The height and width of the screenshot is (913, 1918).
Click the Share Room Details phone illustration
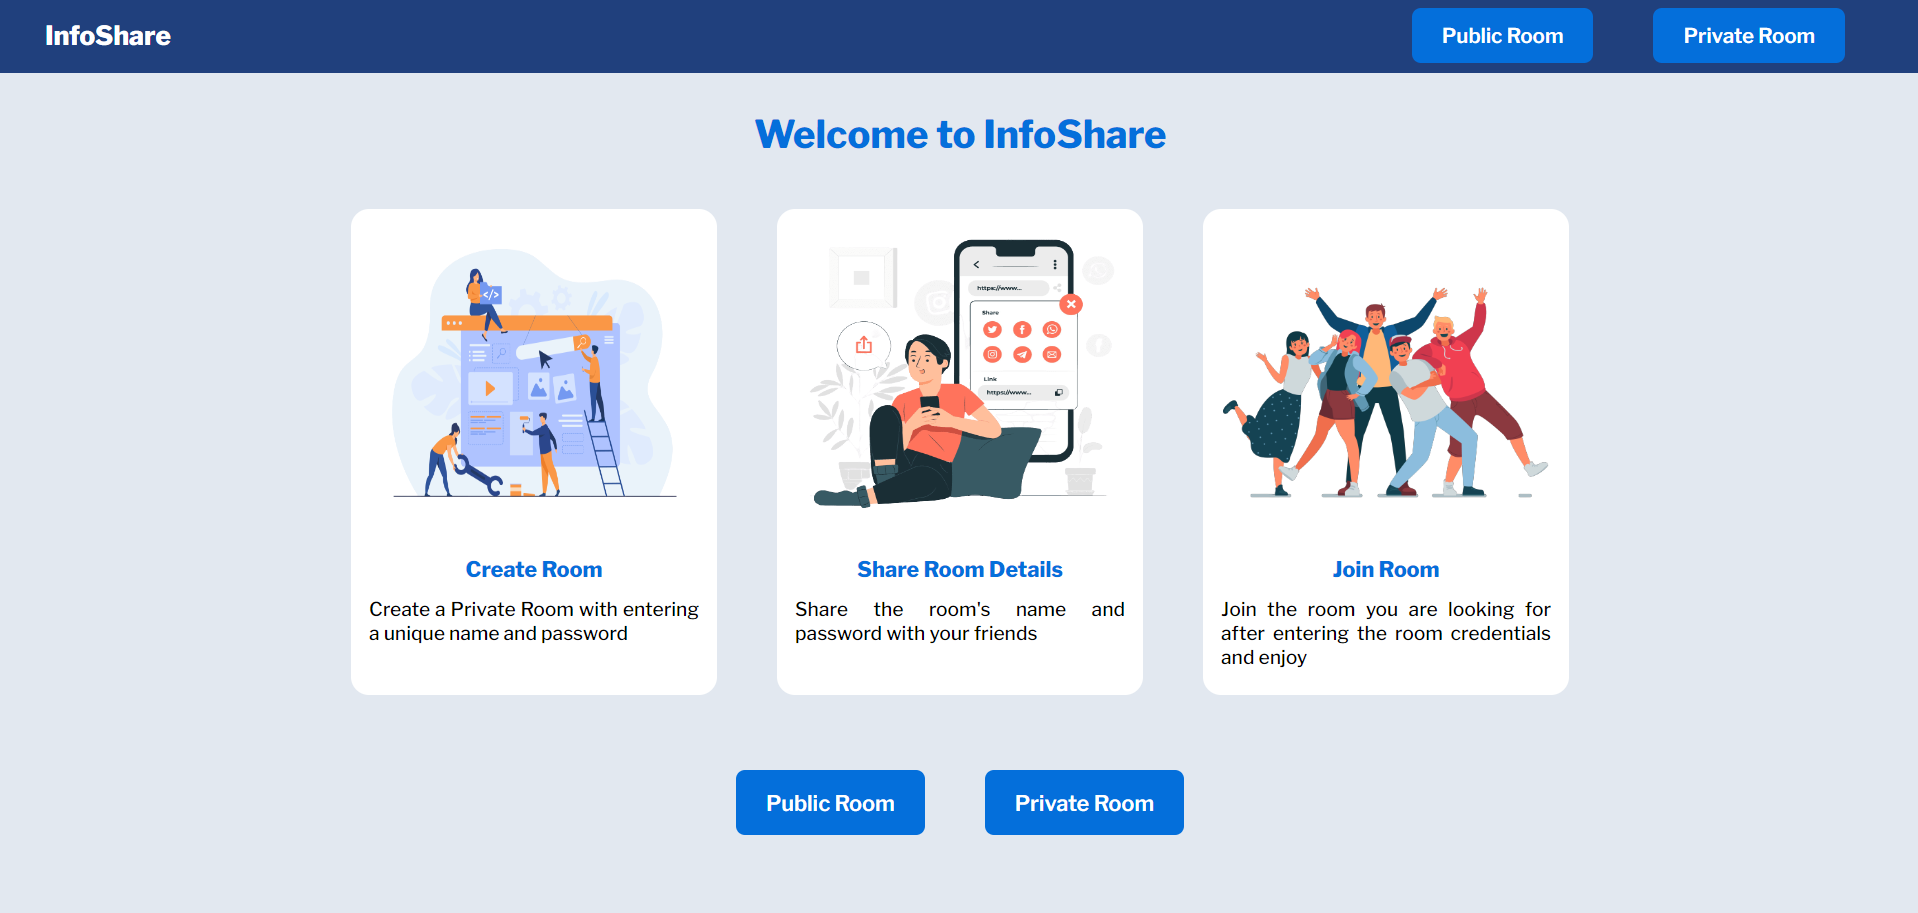click(x=960, y=375)
